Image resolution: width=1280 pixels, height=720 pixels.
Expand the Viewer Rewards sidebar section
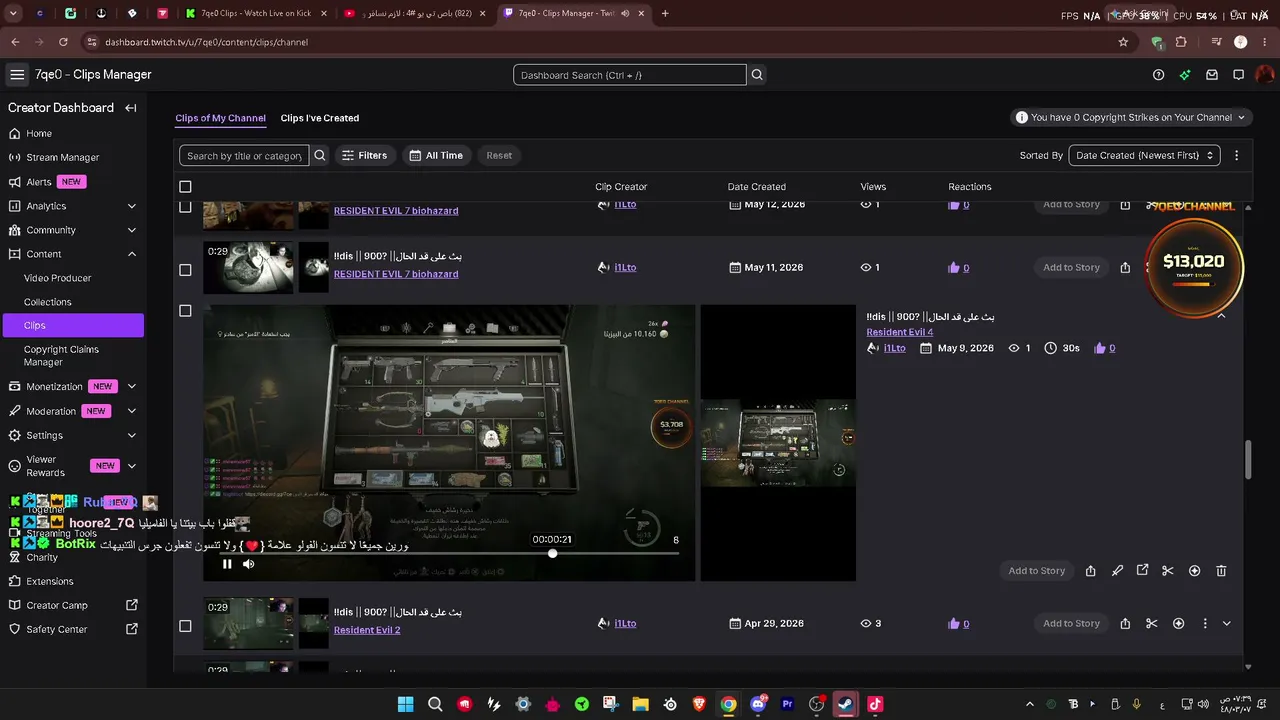tap(132, 466)
